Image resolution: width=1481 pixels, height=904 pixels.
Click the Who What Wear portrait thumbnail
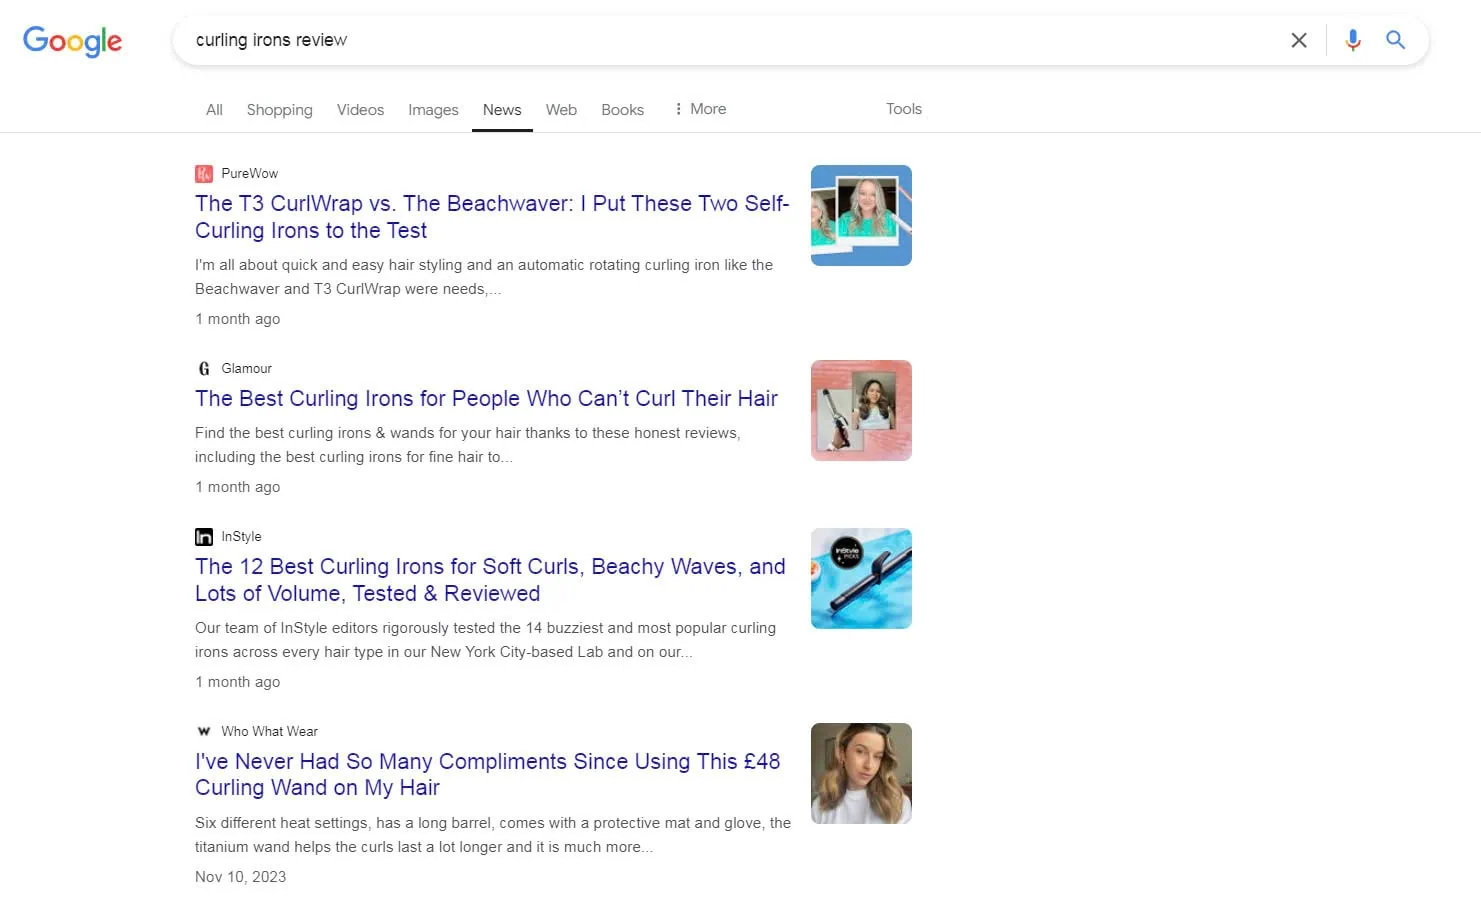[x=861, y=773]
